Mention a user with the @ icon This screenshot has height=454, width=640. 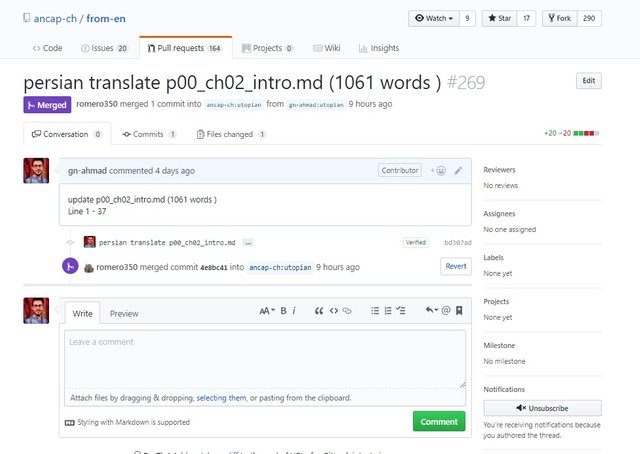click(x=446, y=312)
